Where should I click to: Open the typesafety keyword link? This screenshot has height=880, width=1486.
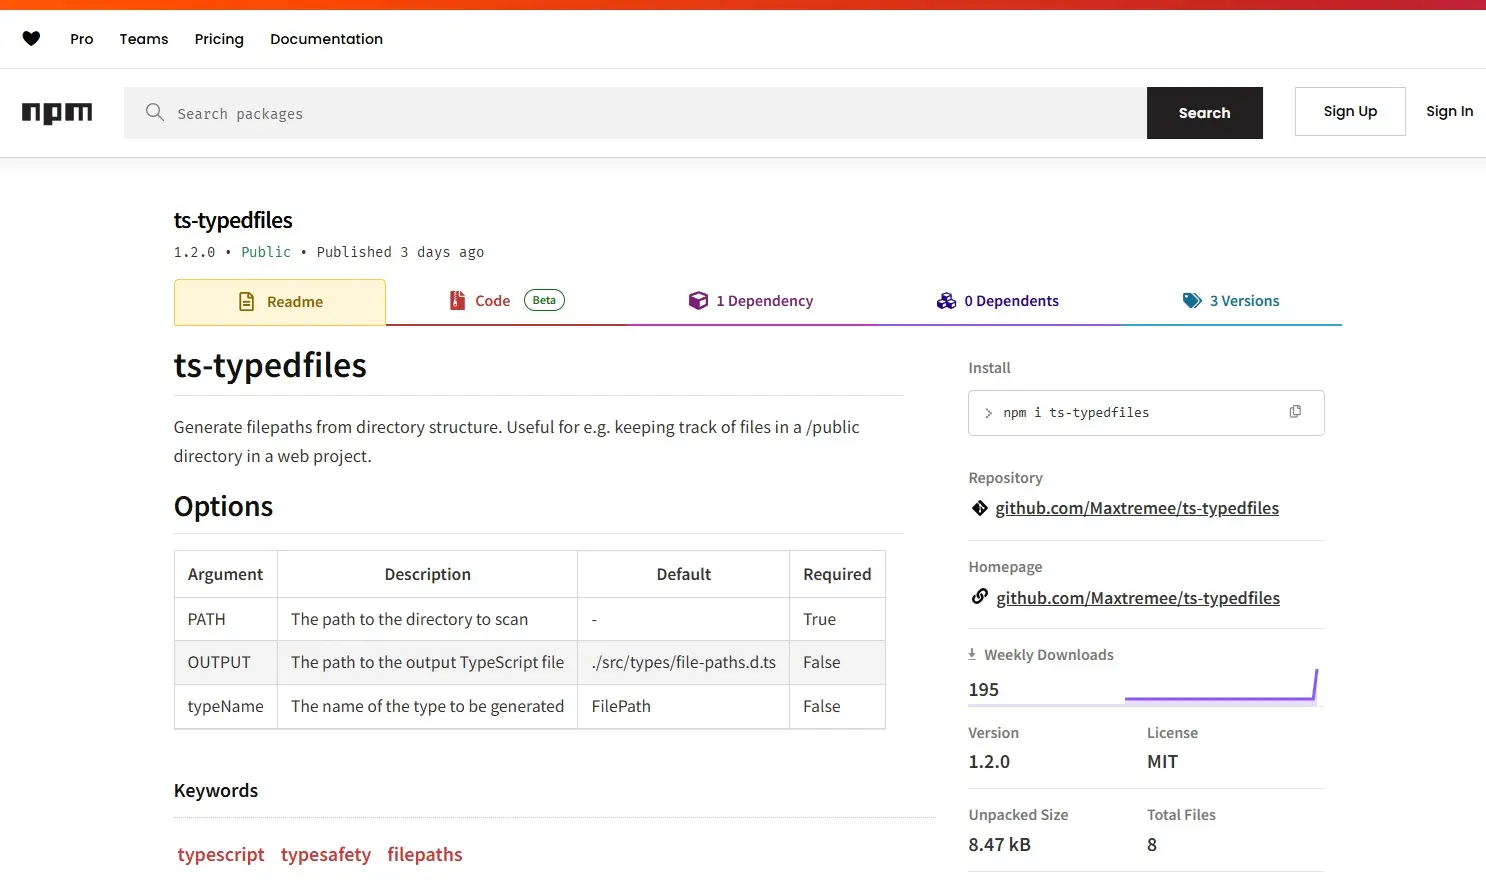(326, 855)
